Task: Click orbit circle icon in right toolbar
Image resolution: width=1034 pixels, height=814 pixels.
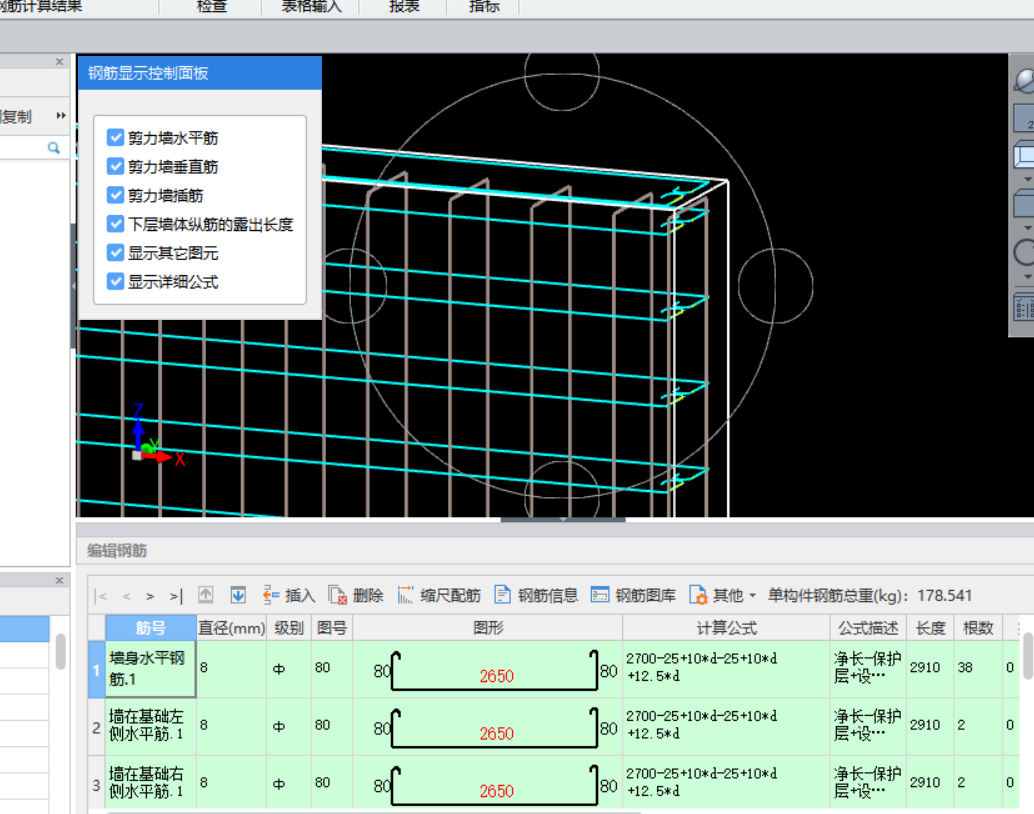Action: point(1024,252)
